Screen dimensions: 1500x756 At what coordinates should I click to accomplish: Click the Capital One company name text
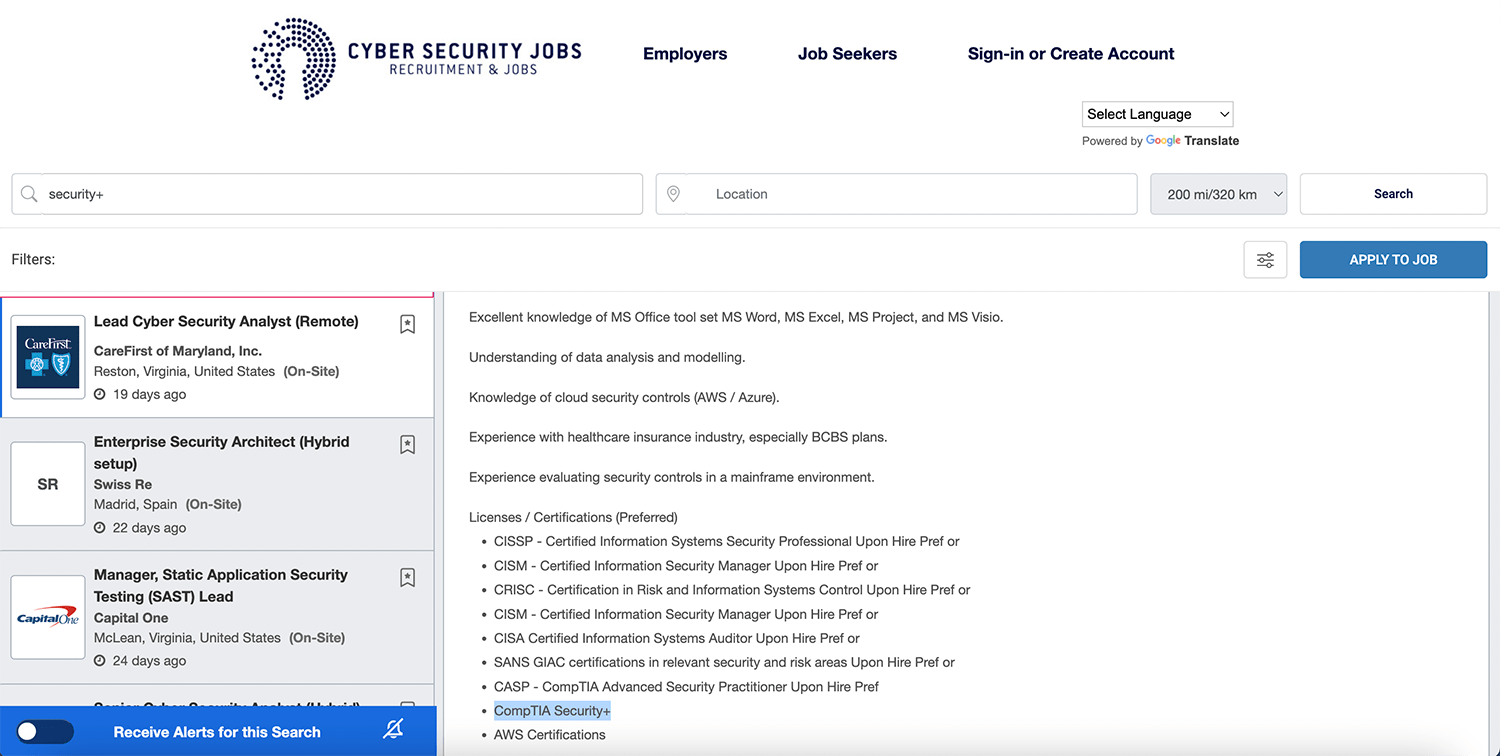pyautogui.click(x=131, y=618)
